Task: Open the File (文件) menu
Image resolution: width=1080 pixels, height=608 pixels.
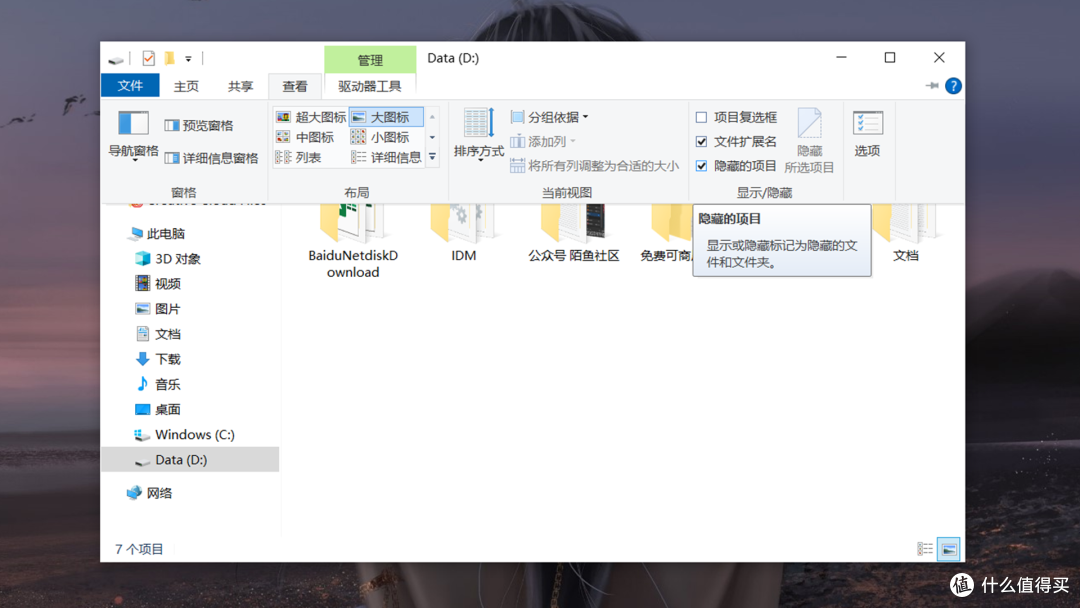Action: [x=130, y=85]
